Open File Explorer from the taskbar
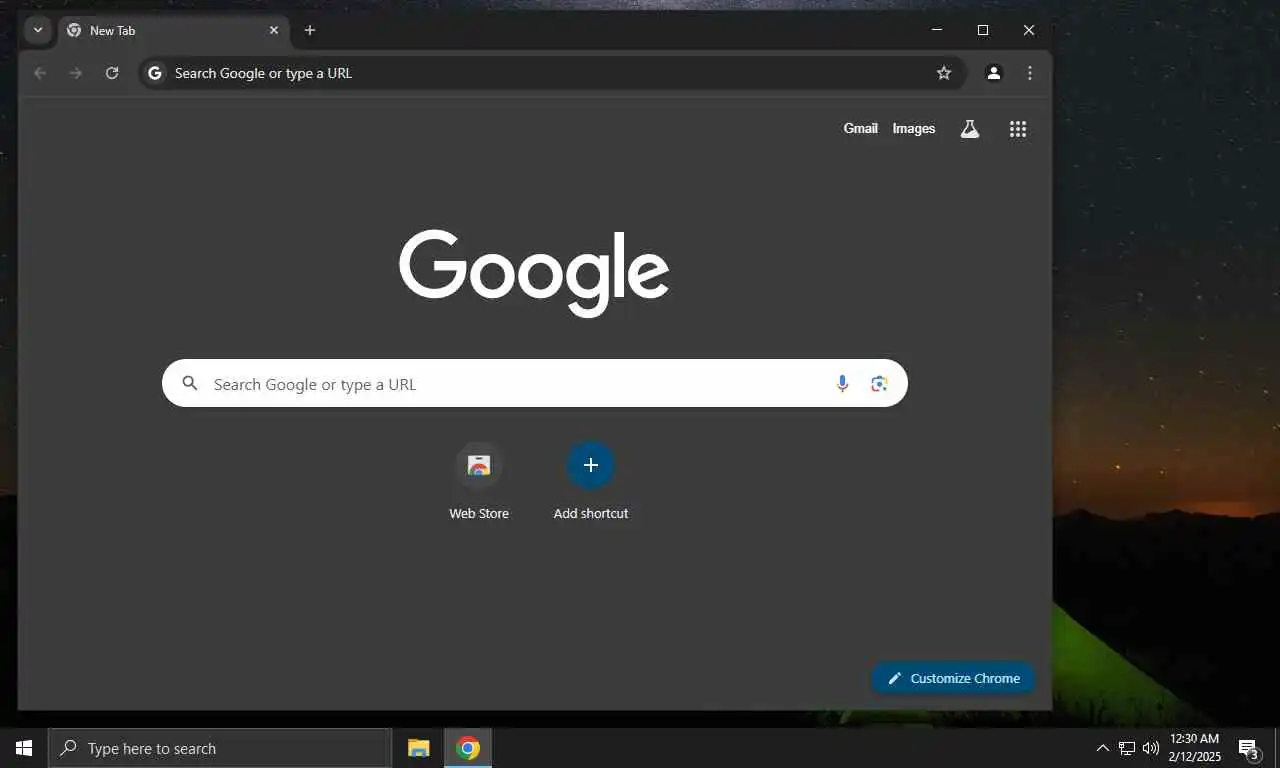The width and height of the screenshot is (1280, 768). (x=419, y=748)
